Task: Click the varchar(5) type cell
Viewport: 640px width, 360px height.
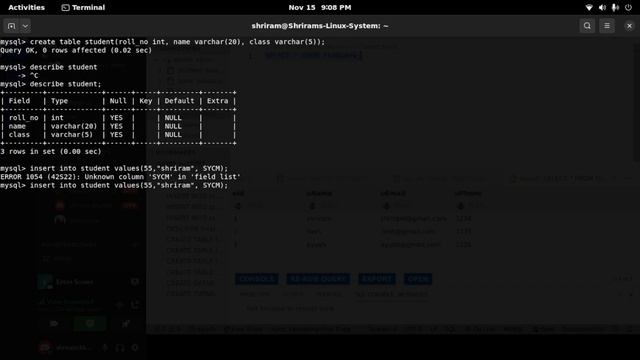Action: pyautogui.click(x=72, y=135)
